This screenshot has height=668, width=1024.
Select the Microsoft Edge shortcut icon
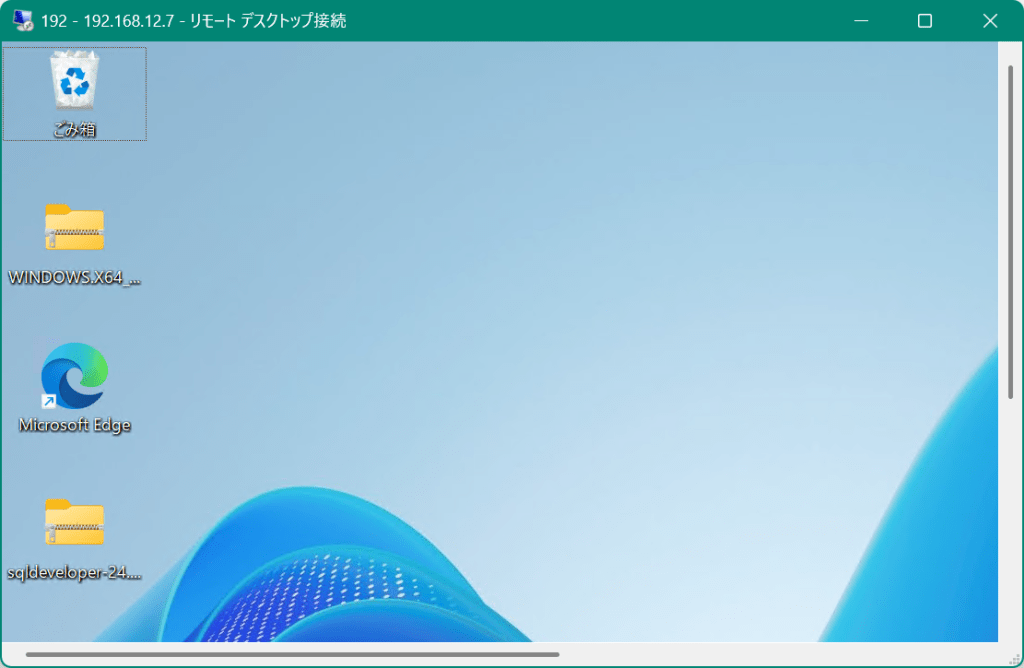(75, 375)
